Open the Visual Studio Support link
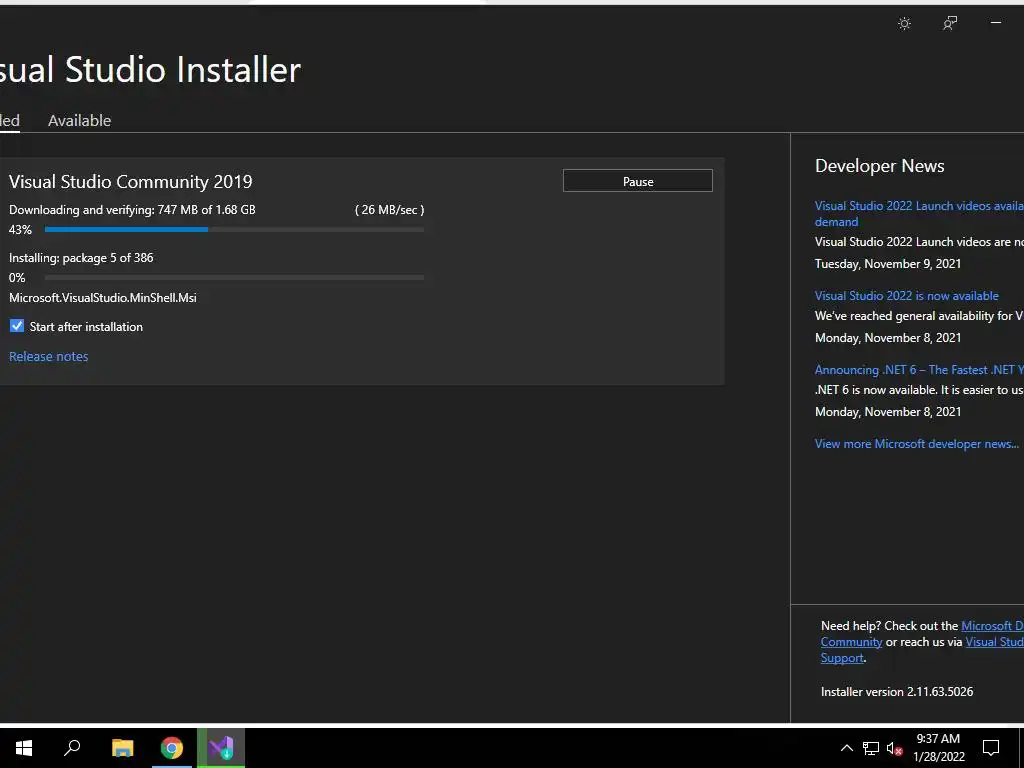 994,642
